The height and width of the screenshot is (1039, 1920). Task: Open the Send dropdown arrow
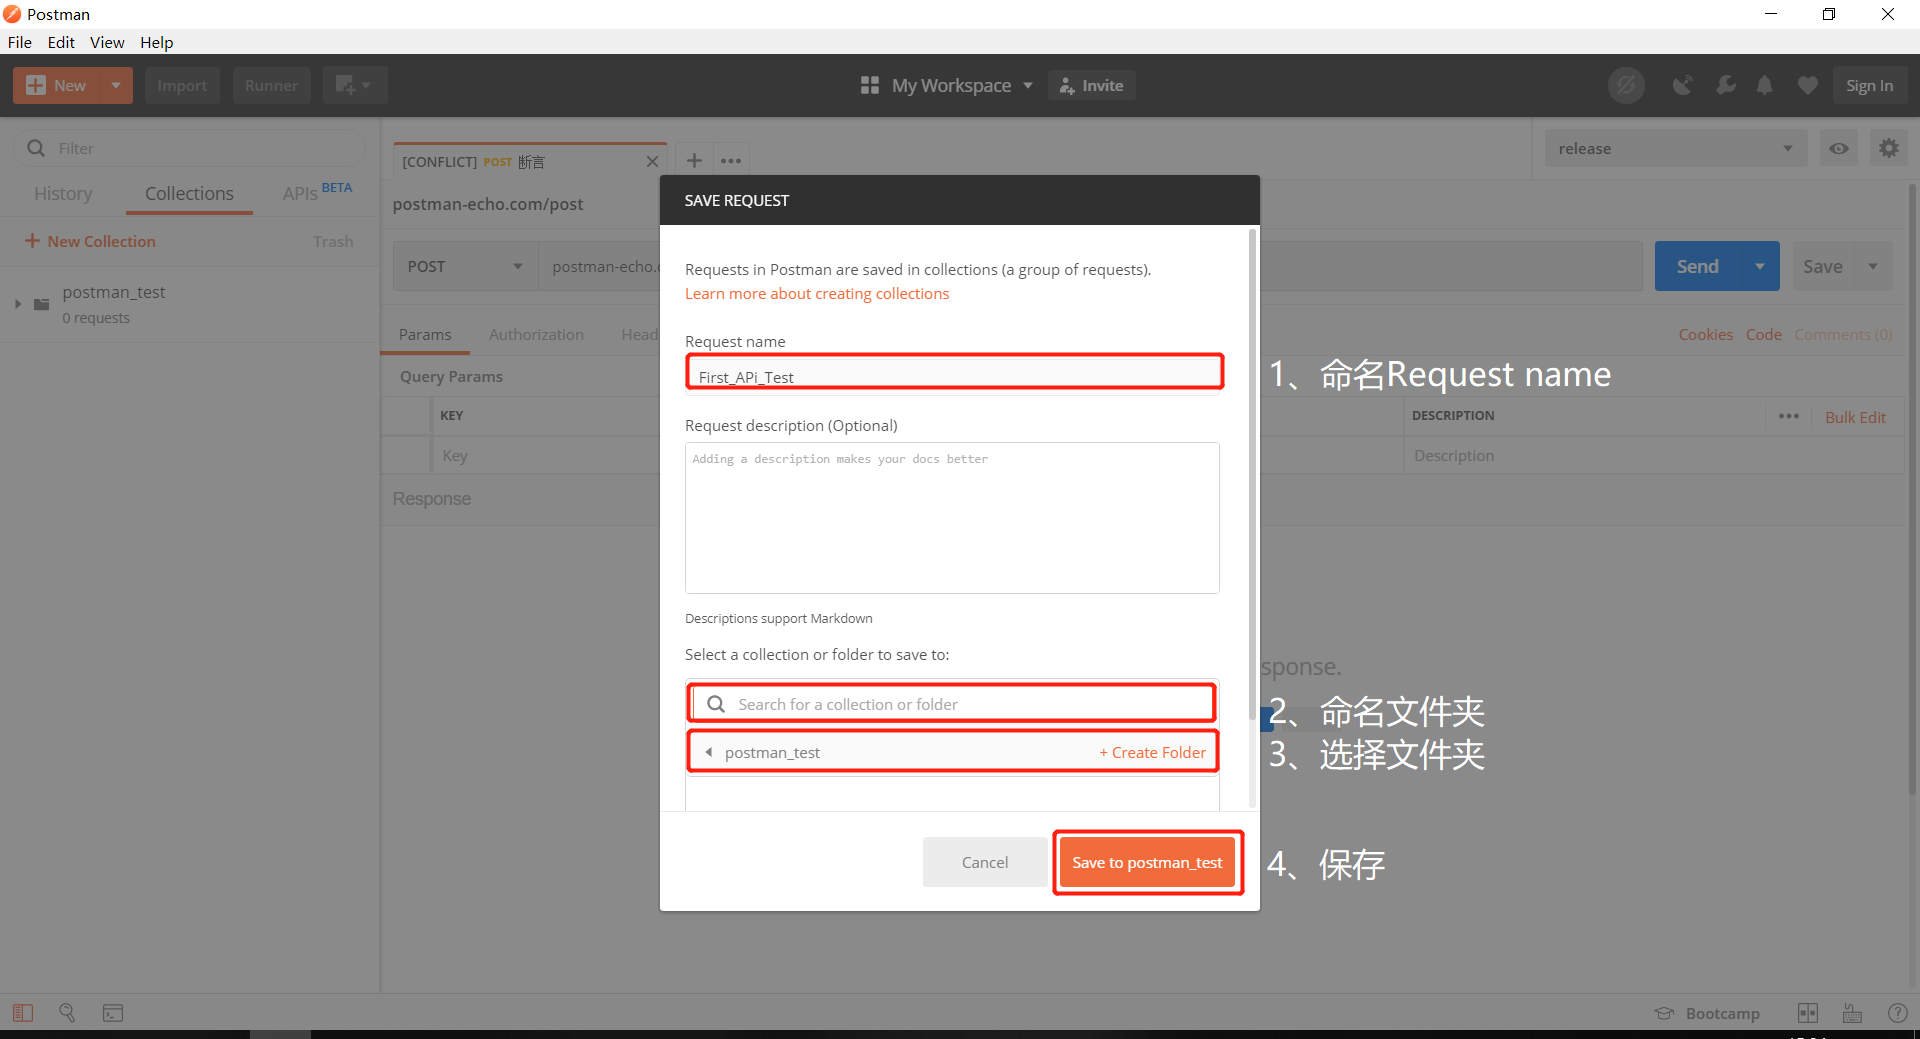(x=1760, y=267)
